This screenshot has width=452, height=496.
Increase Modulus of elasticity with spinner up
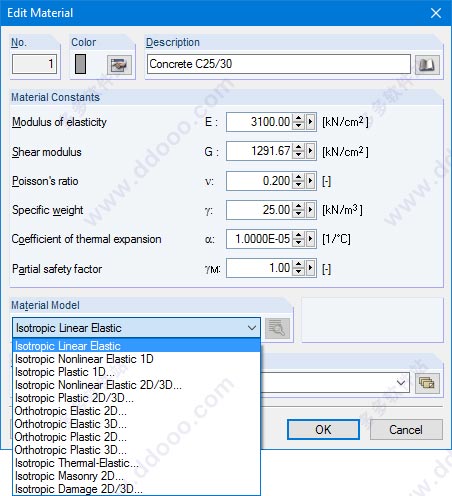(x=299, y=118)
